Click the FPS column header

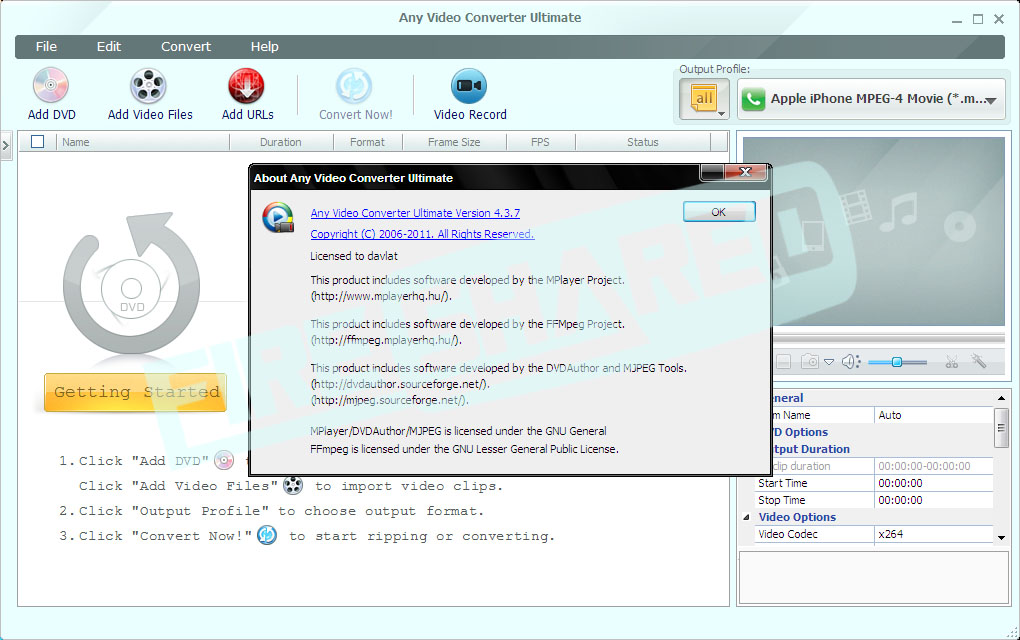coord(540,142)
